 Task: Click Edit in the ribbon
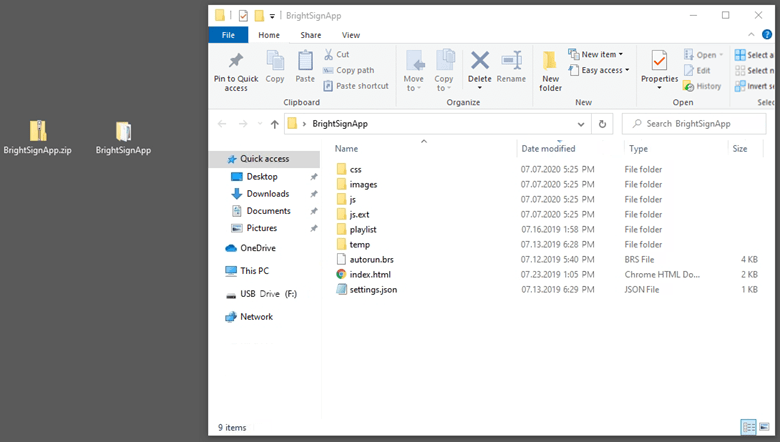697,70
